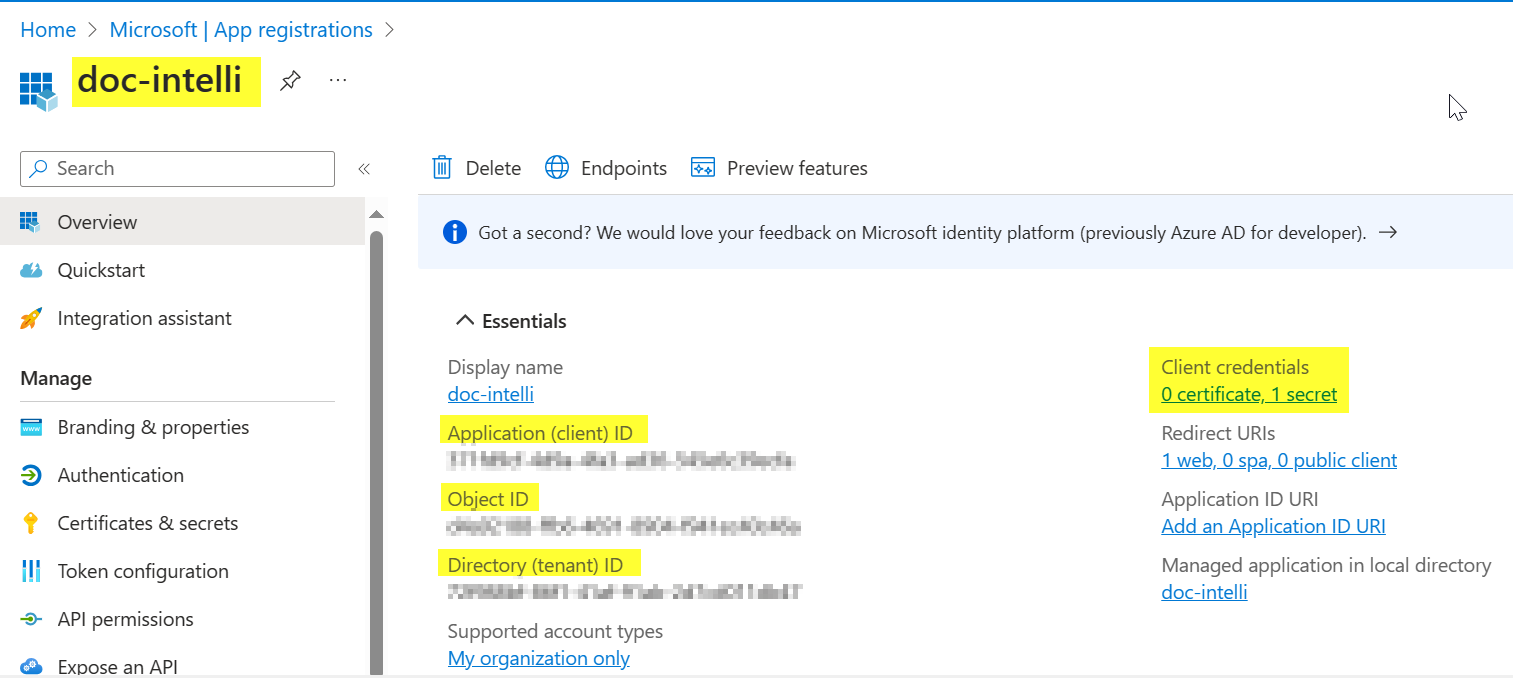The image size is (1513, 678).
Task: Navigate to Home in the breadcrumb
Action: pos(48,30)
